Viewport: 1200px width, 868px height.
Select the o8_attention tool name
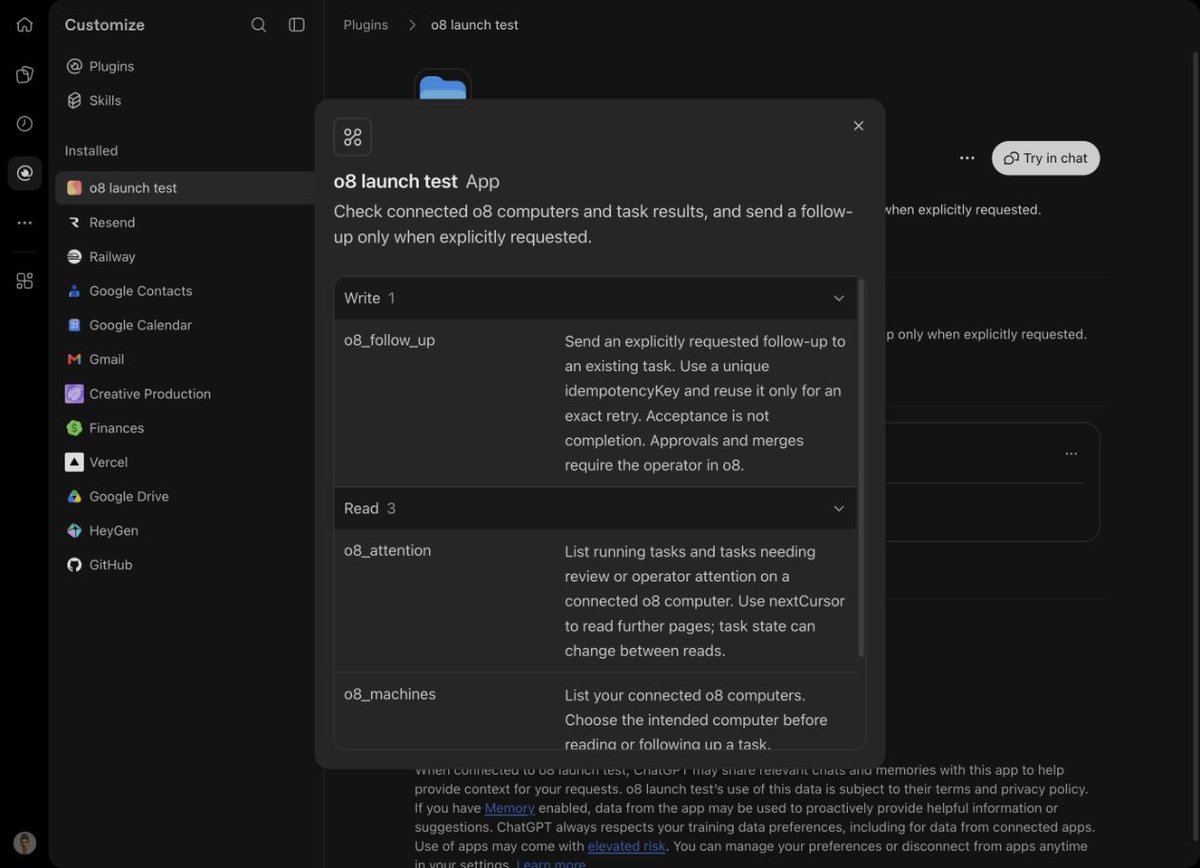click(x=388, y=550)
